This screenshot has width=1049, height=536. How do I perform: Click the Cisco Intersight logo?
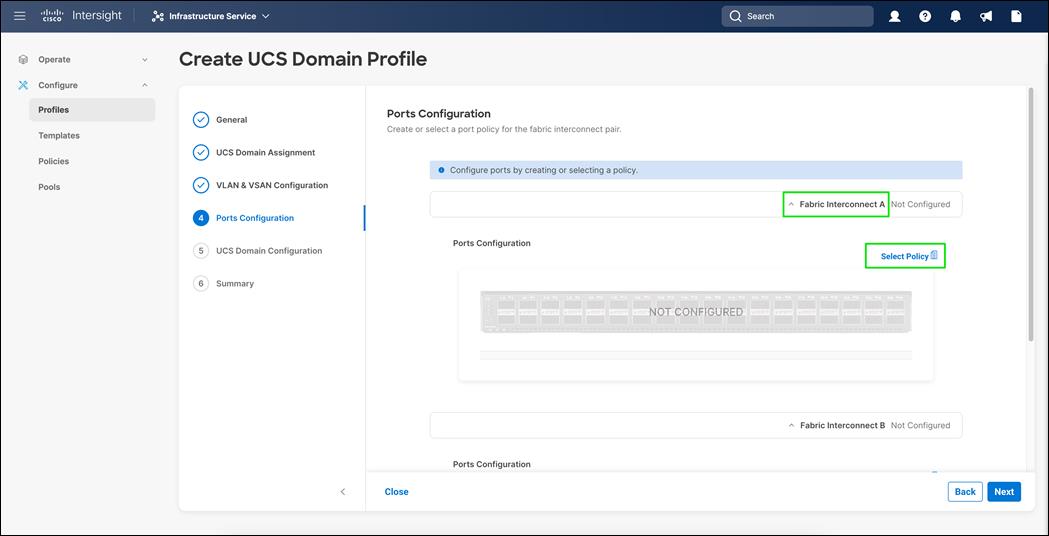[x=80, y=16]
